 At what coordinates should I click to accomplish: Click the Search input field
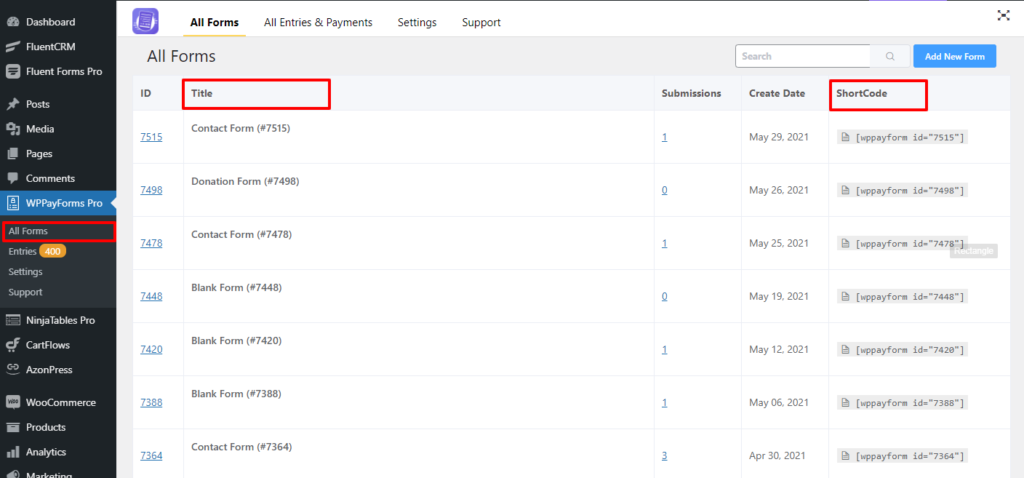click(x=805, y=57)
